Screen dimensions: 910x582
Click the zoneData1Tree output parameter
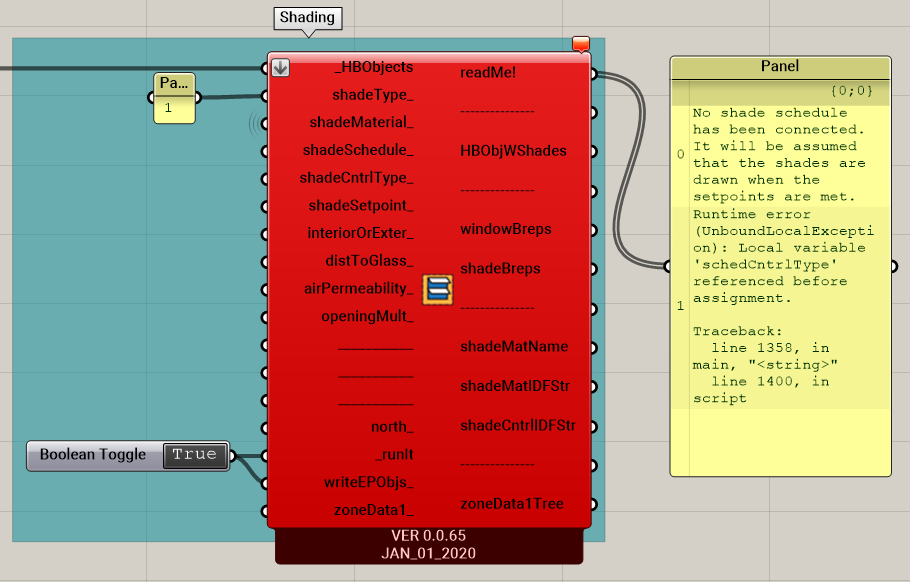512,503
